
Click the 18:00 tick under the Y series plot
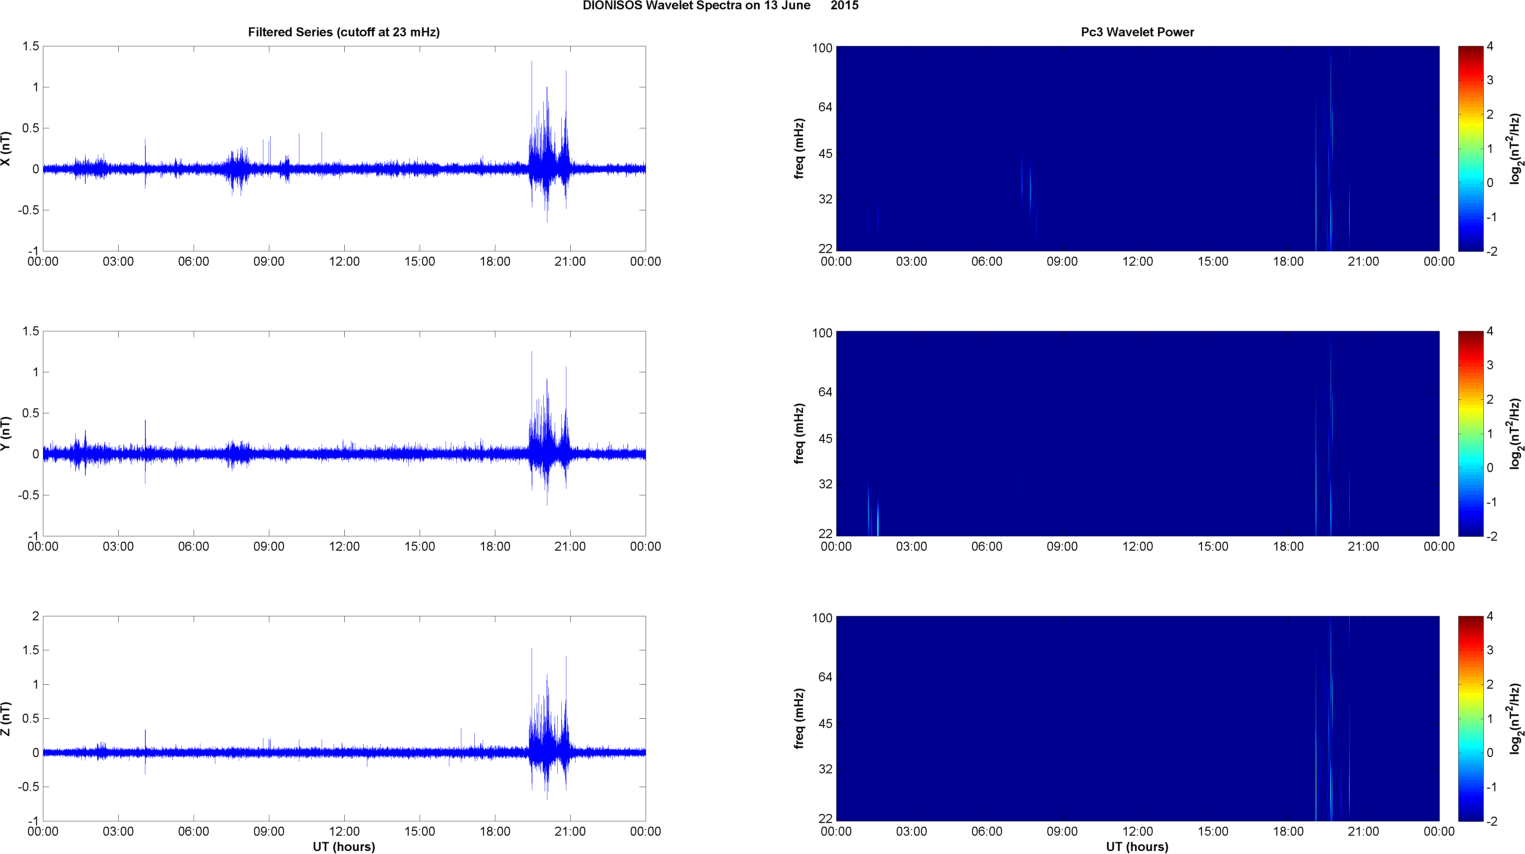(495, 547)
